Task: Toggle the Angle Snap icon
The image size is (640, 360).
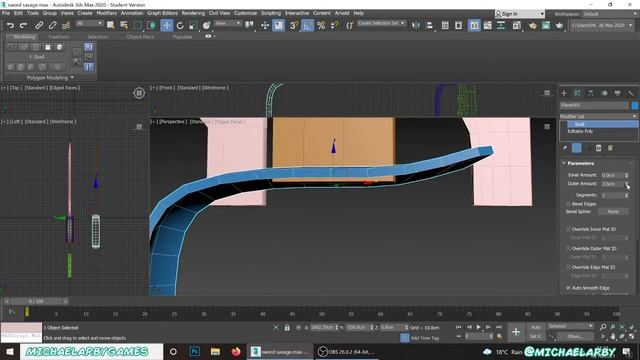Action: click(x=307, y=25)
